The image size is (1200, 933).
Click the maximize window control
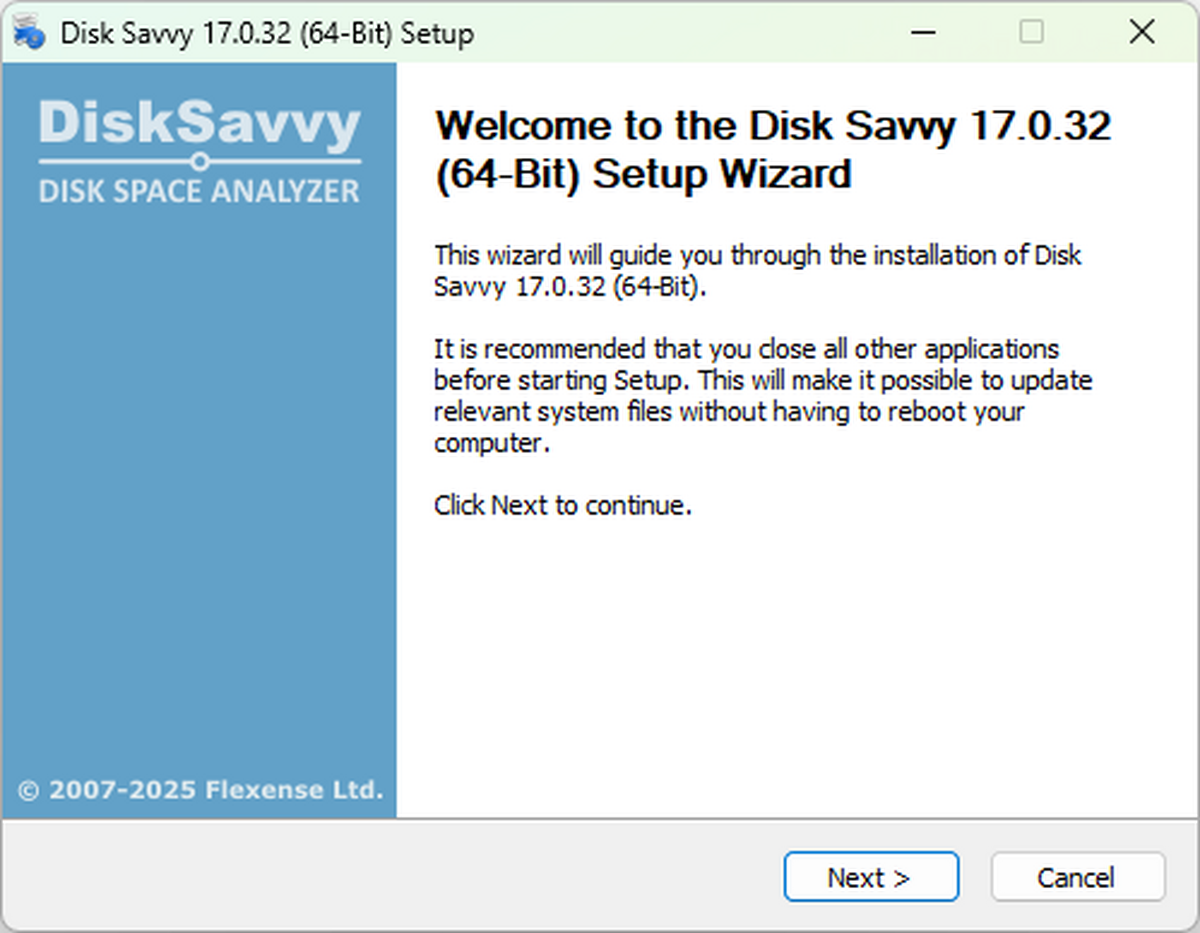pyautogui.click(x=1032, y=32)
